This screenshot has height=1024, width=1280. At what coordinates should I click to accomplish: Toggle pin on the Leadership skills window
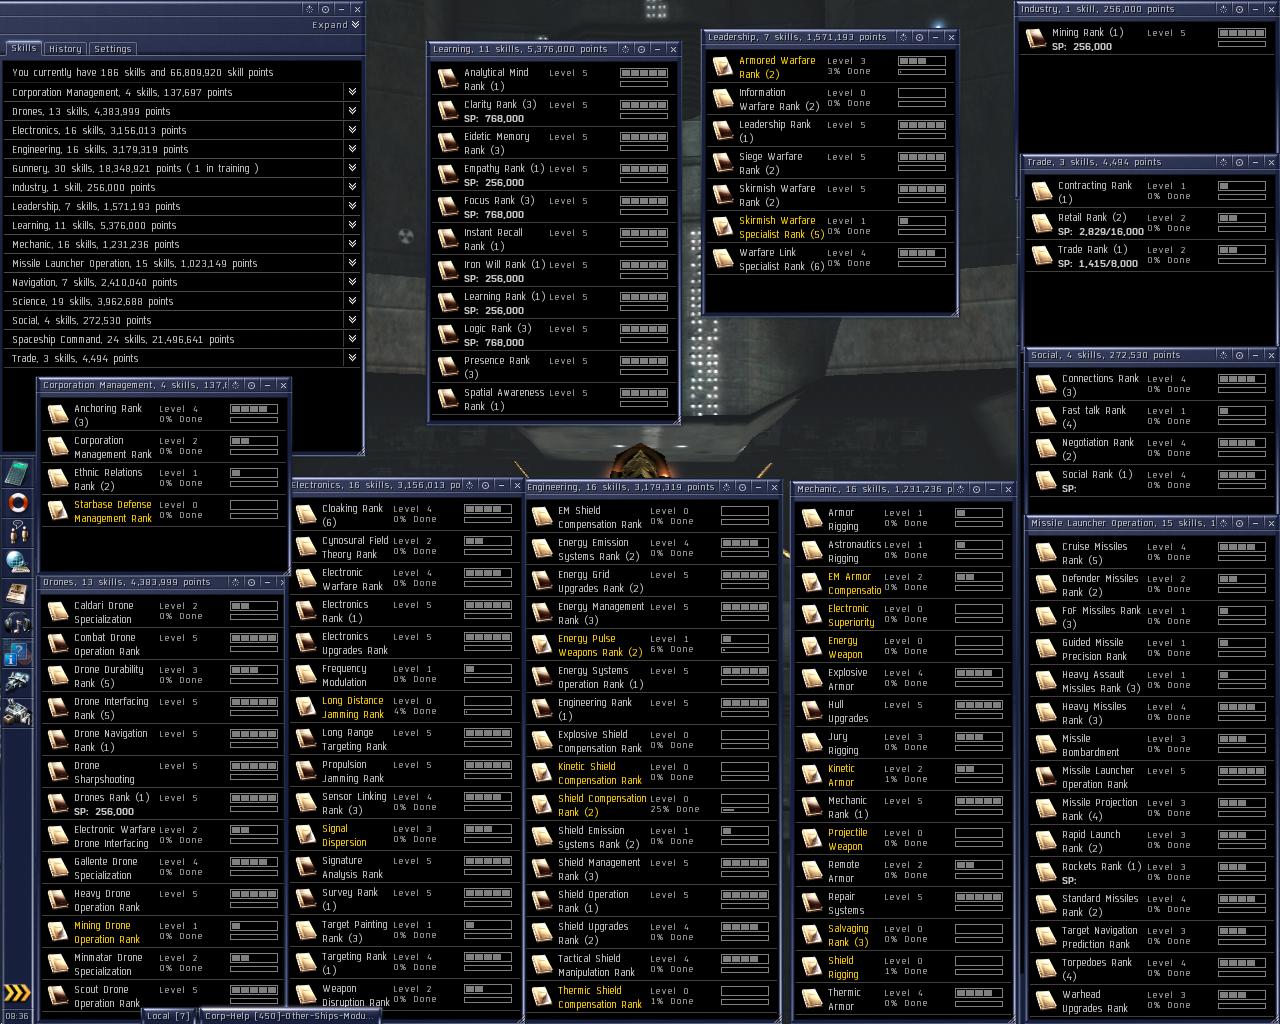click(919, 37)
